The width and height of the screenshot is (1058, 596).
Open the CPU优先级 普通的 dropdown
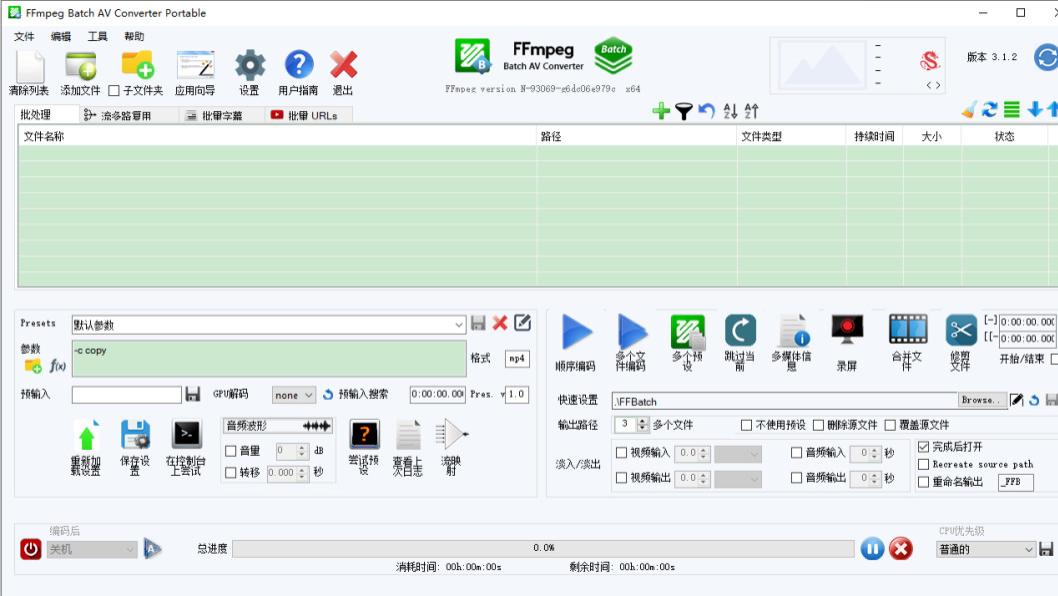pos(986,549)
